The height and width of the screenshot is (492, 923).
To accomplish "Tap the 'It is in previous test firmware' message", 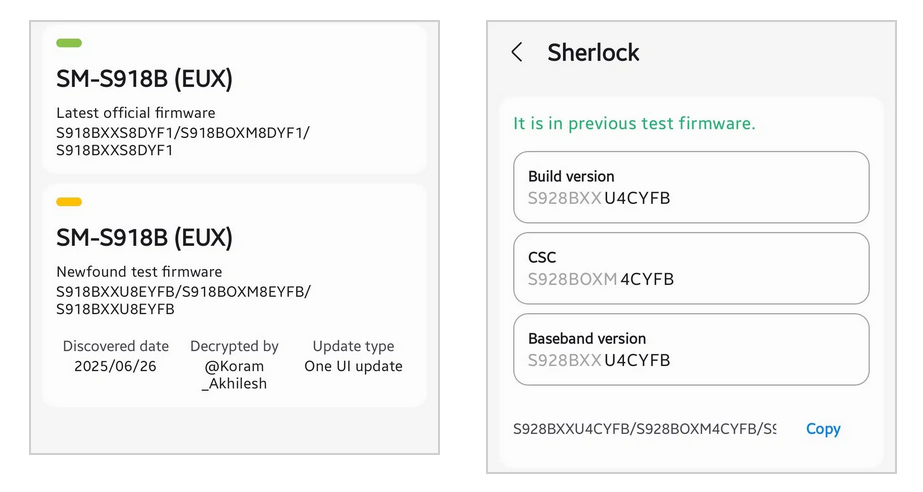I will click(x=634, y=123).
